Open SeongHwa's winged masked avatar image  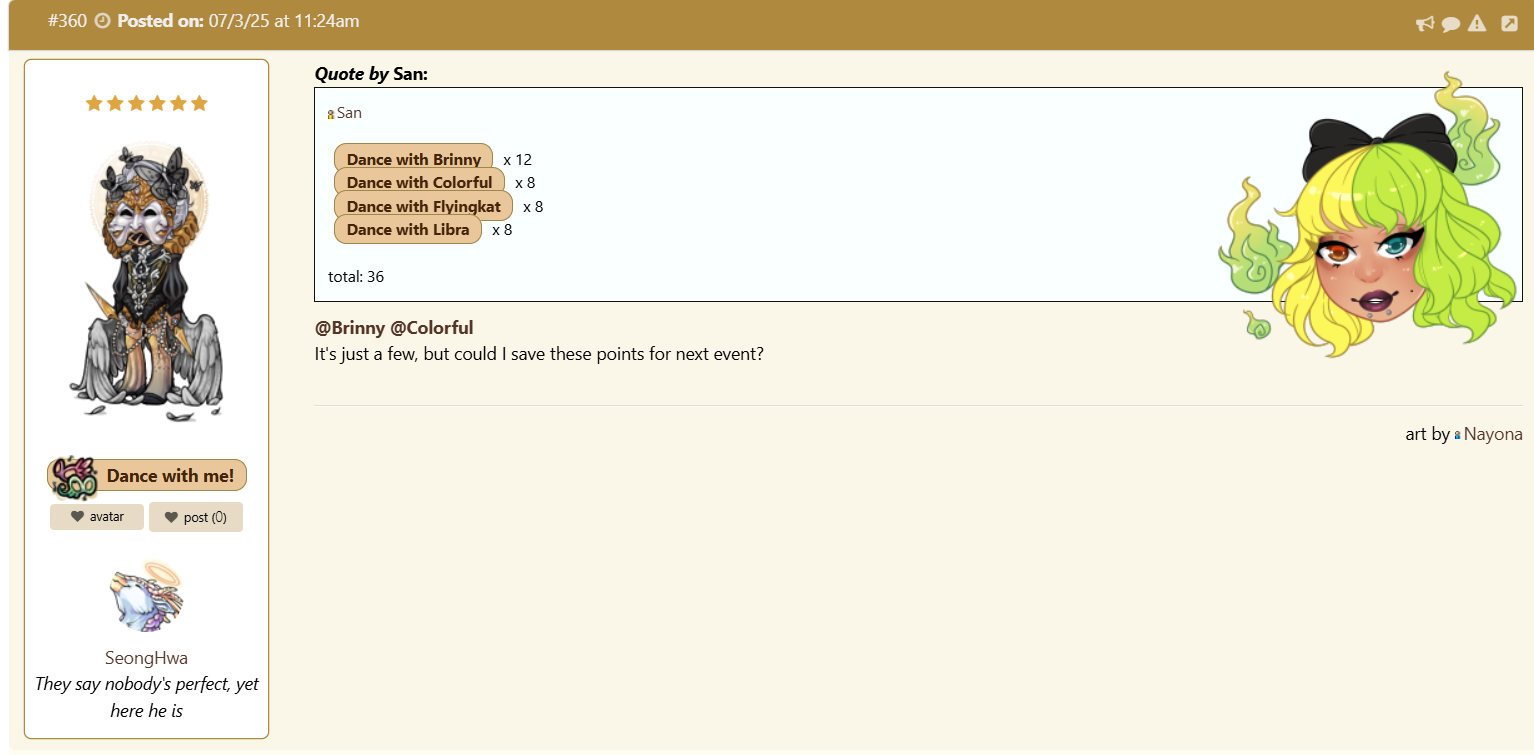pos(146,281)
